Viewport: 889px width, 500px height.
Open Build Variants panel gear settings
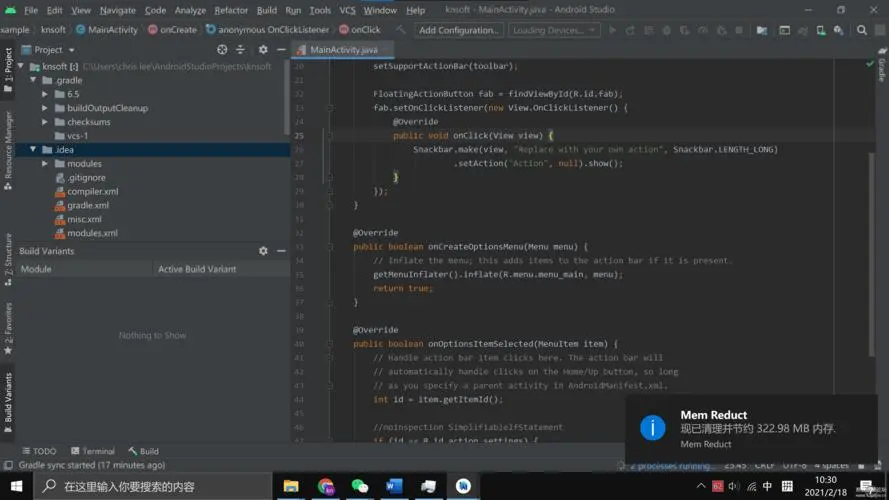[263, 251]
